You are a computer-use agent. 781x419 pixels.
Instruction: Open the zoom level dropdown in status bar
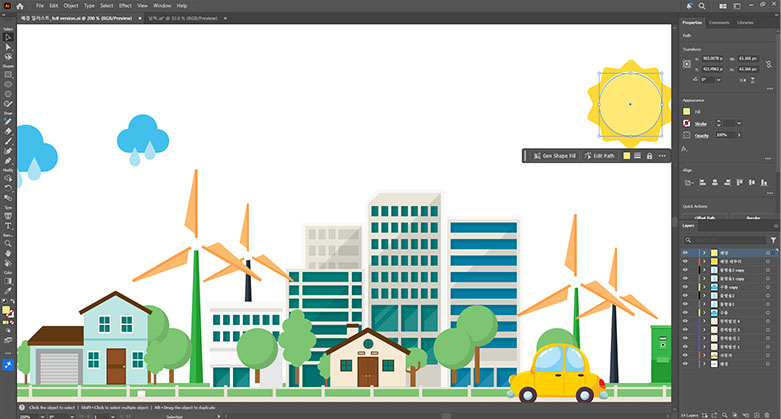[x=42, y=417]
